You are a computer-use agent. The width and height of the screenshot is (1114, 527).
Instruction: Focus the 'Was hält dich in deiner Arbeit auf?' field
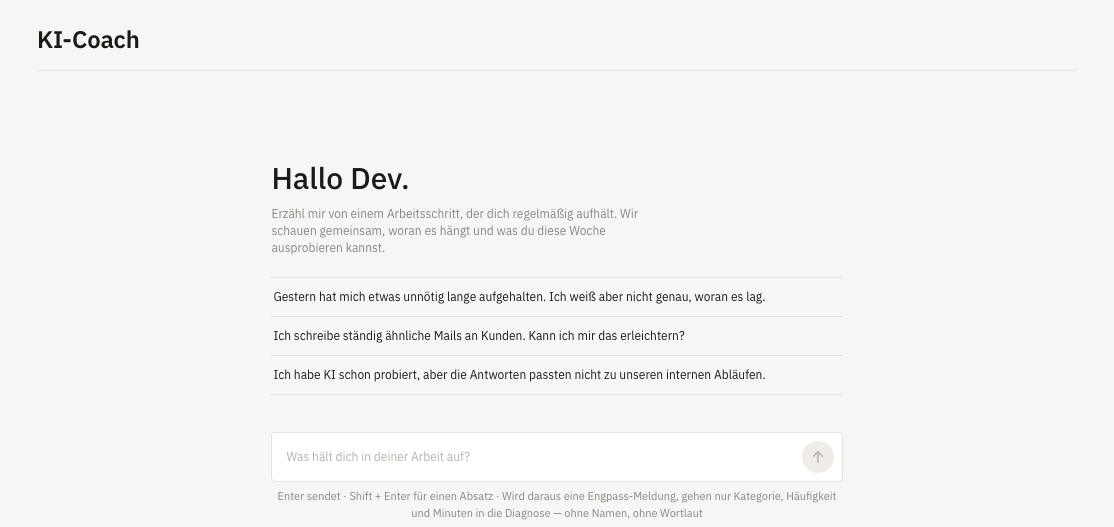(556, 457)
